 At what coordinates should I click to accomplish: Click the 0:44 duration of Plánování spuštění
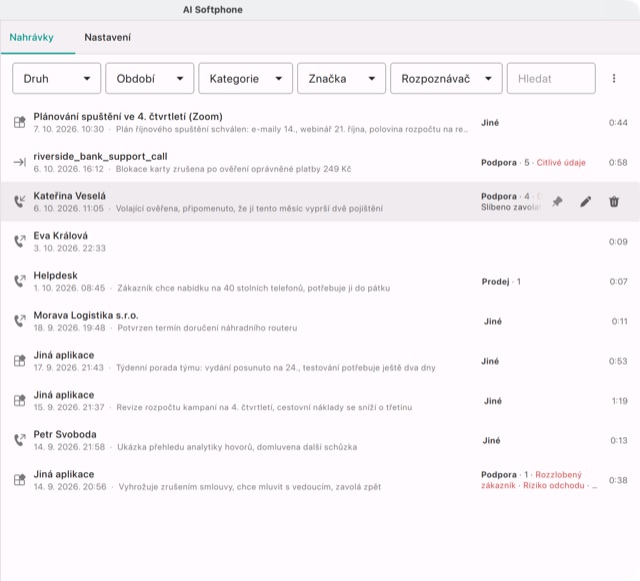coord(618,123)
